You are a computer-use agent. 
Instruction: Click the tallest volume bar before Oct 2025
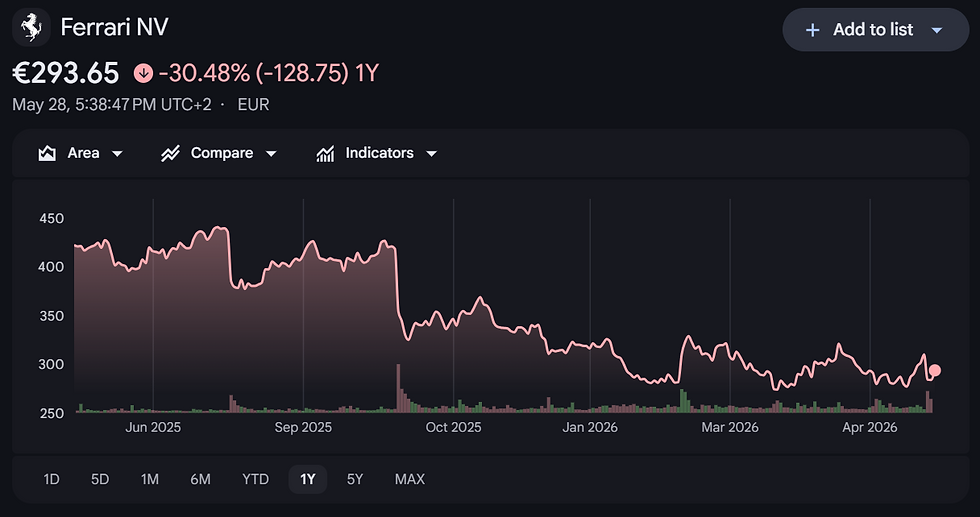pos(398,388)
